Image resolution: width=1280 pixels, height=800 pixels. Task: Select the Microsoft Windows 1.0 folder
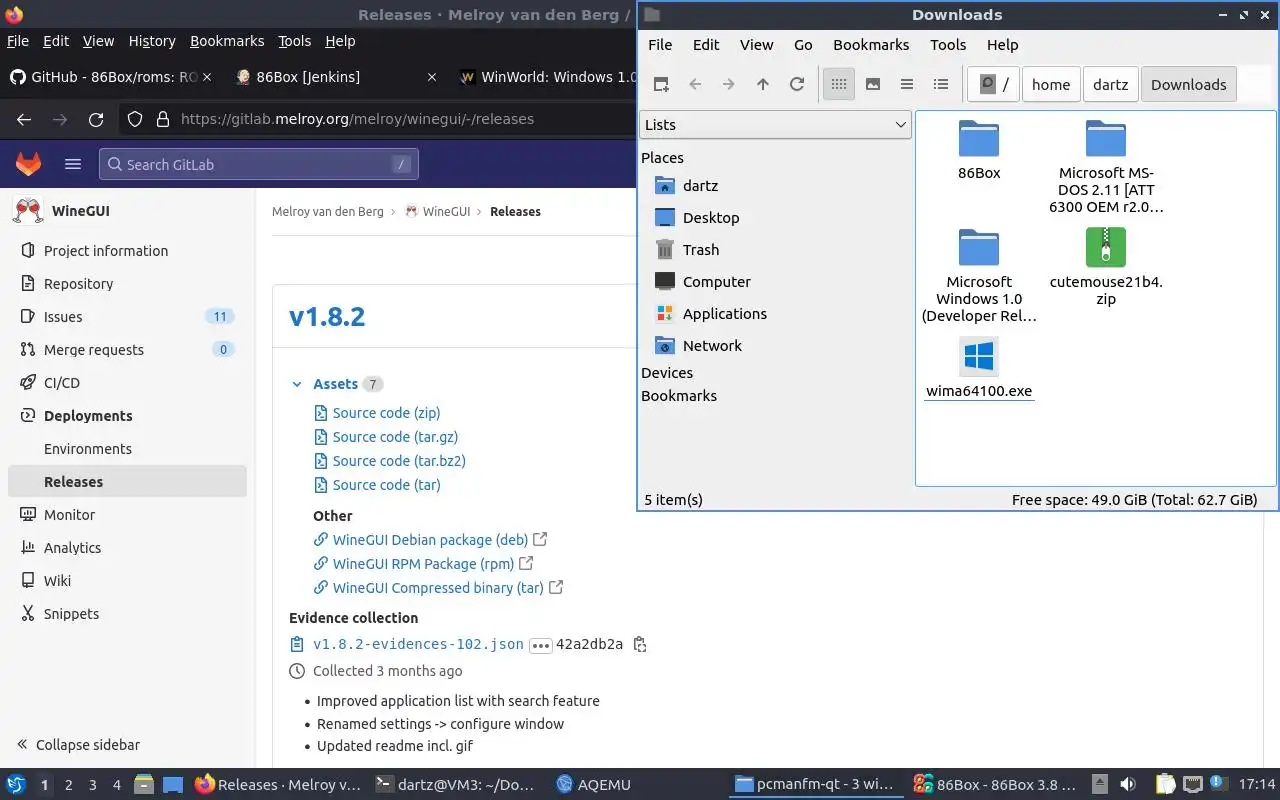[979, 275]
